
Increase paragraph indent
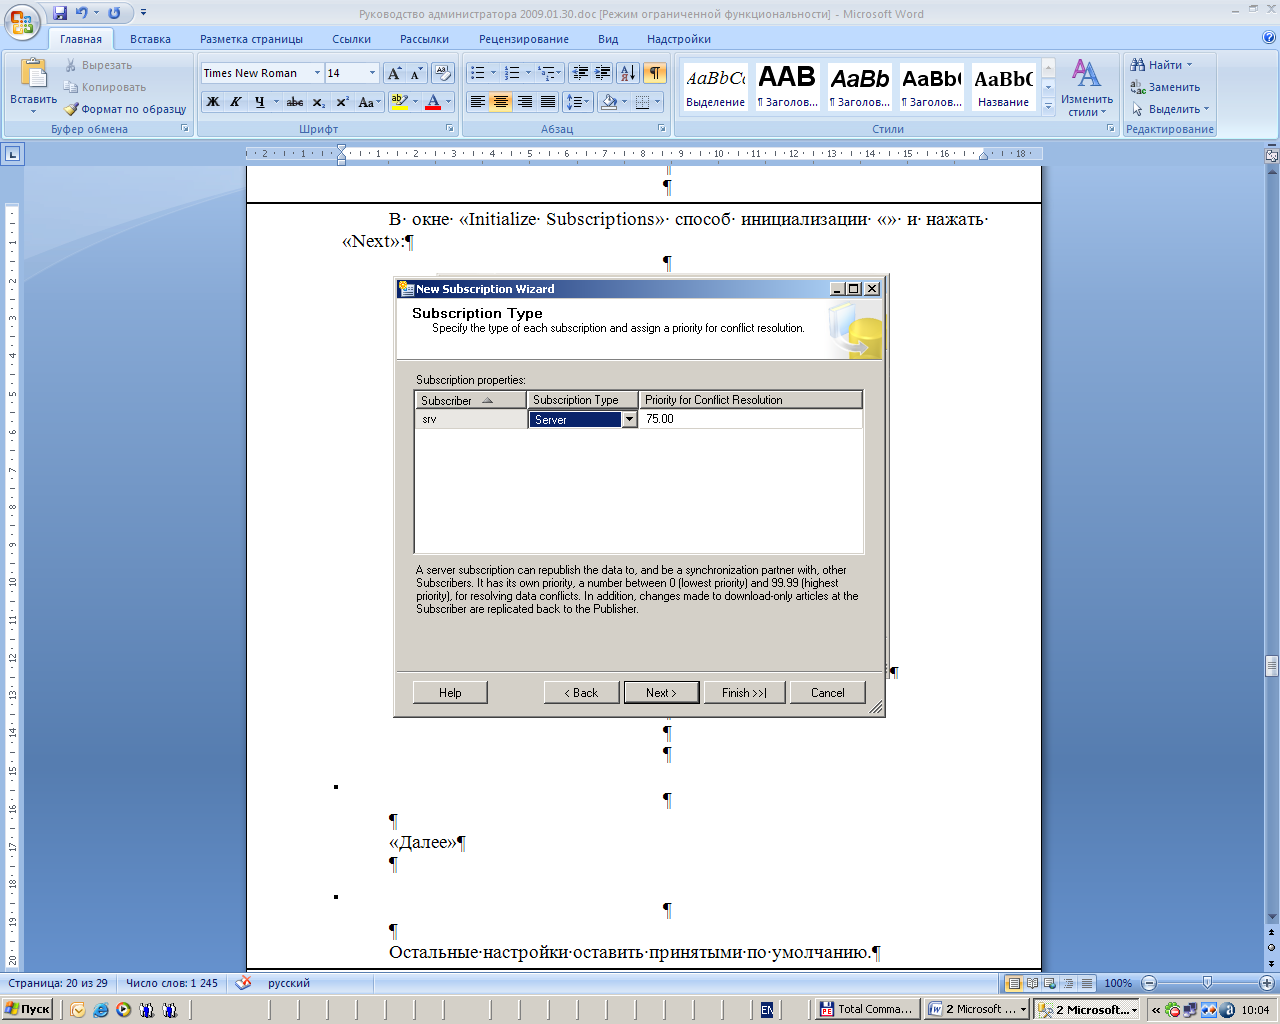point(603,73)
